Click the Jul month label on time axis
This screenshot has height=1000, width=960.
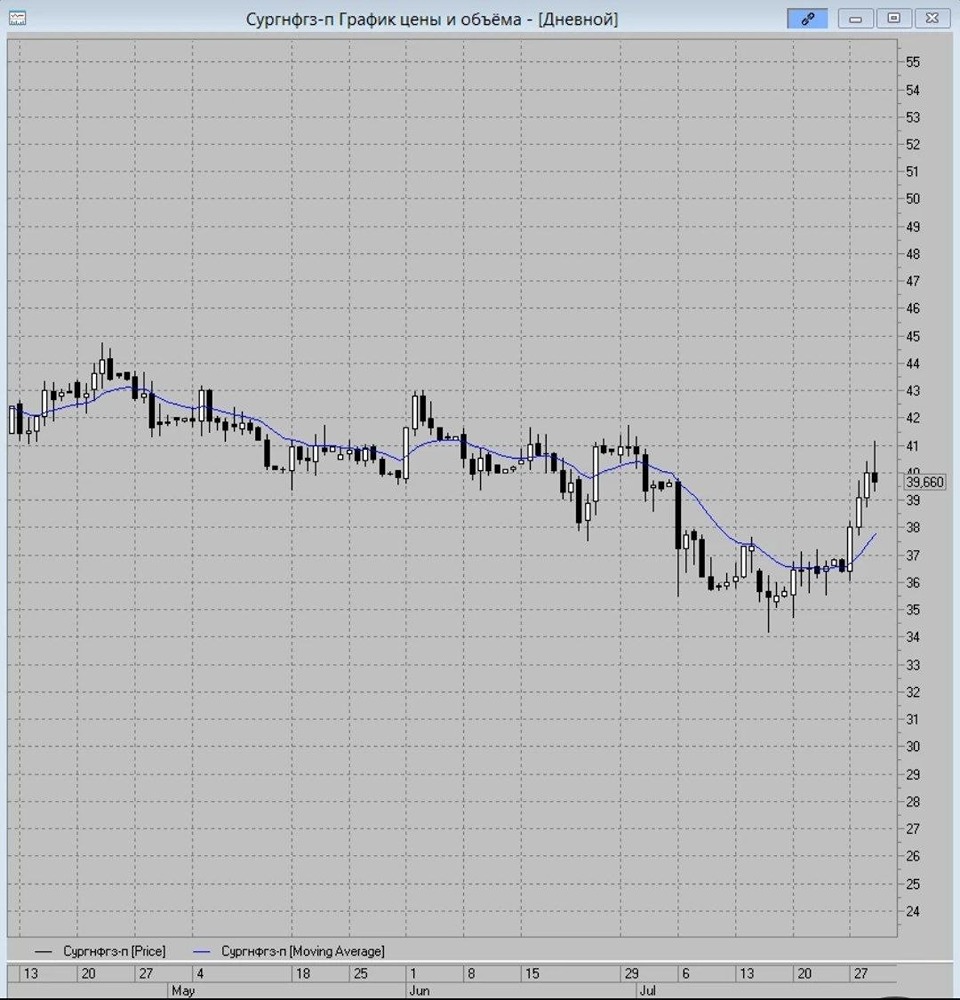coord(647,990)
